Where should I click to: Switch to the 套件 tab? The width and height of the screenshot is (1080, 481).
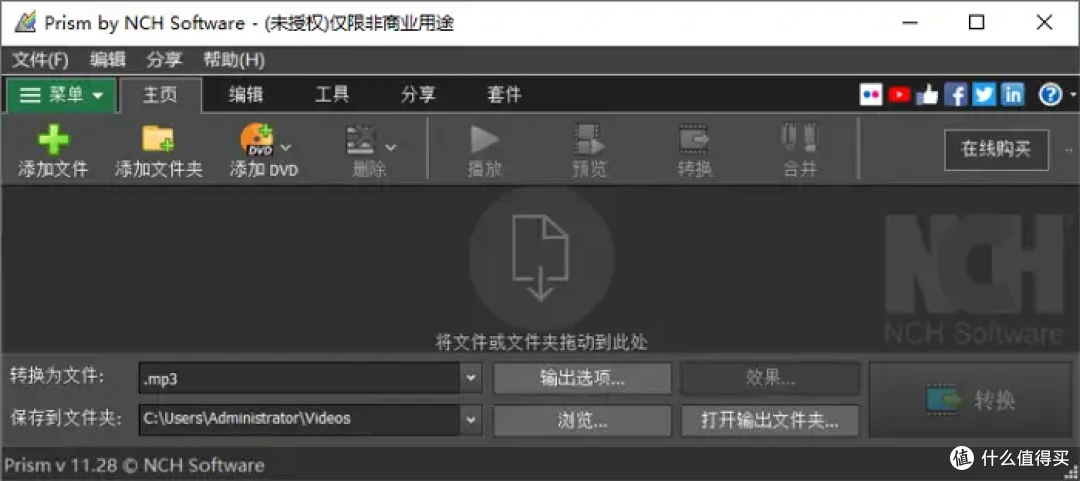[x=504, y=94]
